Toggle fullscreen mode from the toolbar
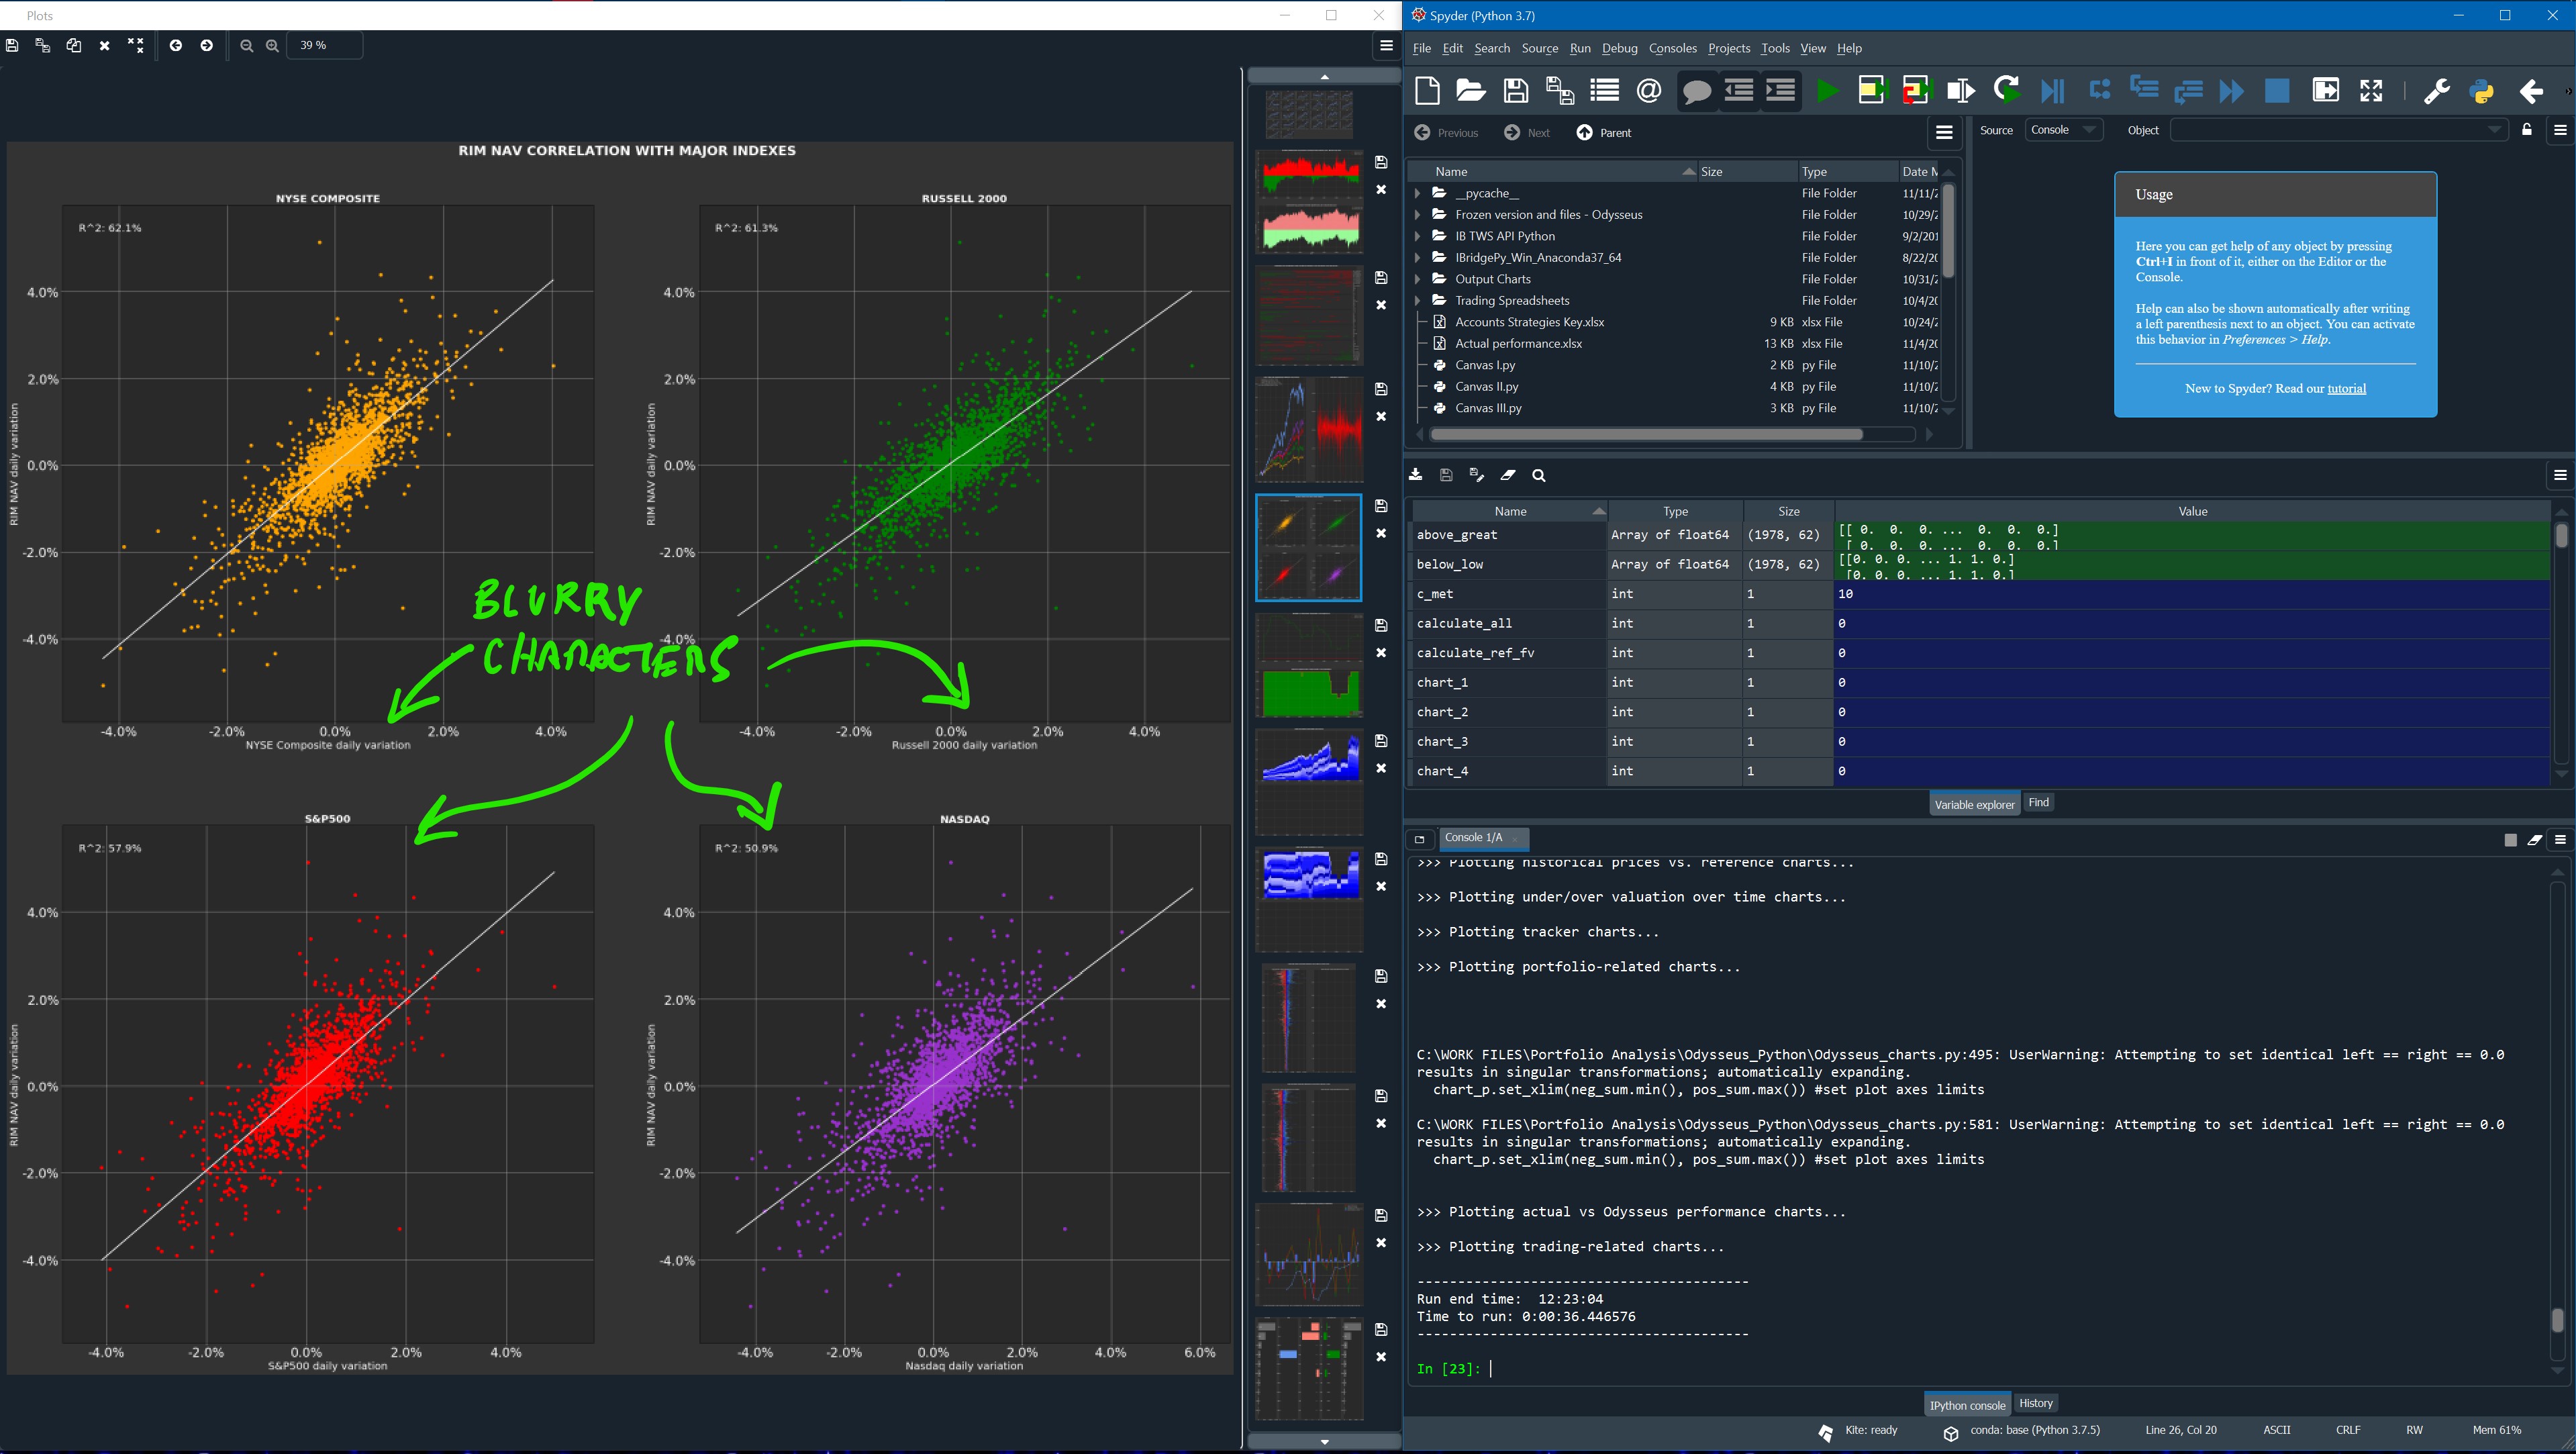Viewport: 2576px width, 1454px height. coord(2370,90)
